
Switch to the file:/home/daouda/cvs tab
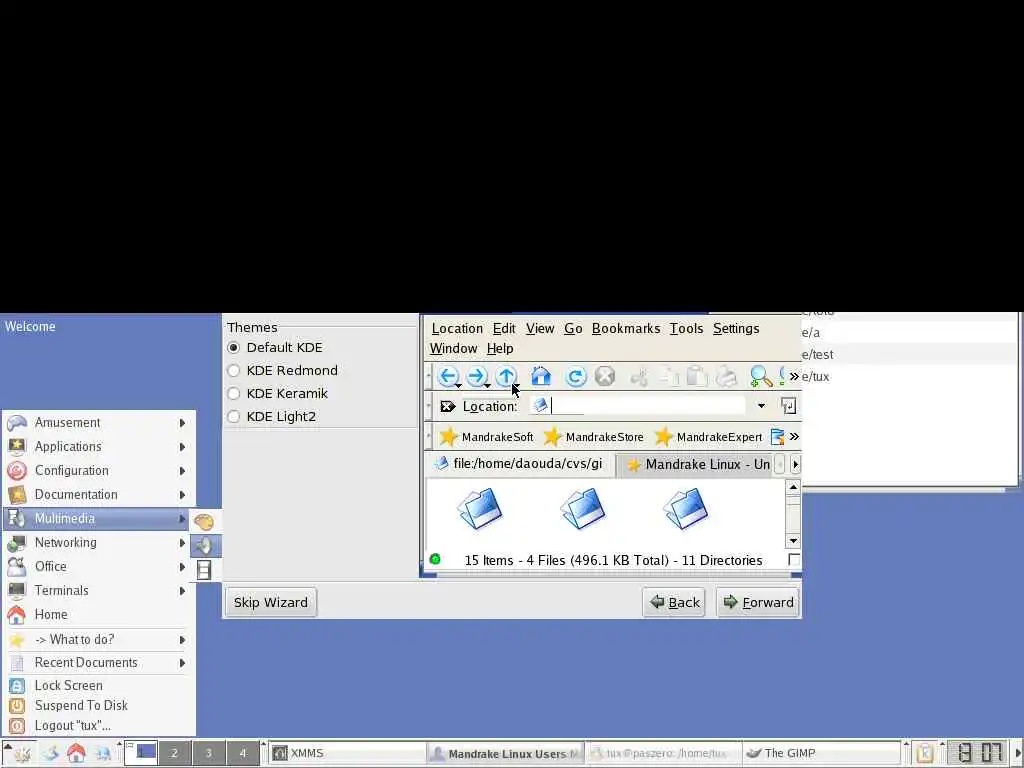pos(520,464)
